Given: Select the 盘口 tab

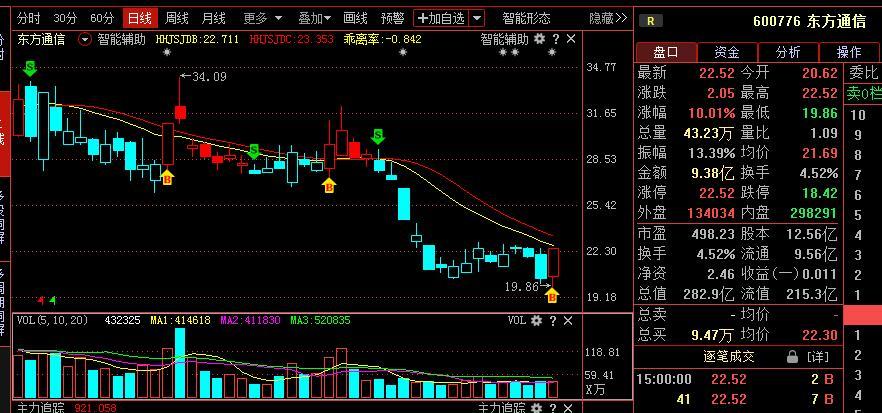Looking at the screenshot, I should (x=666, y=52).
